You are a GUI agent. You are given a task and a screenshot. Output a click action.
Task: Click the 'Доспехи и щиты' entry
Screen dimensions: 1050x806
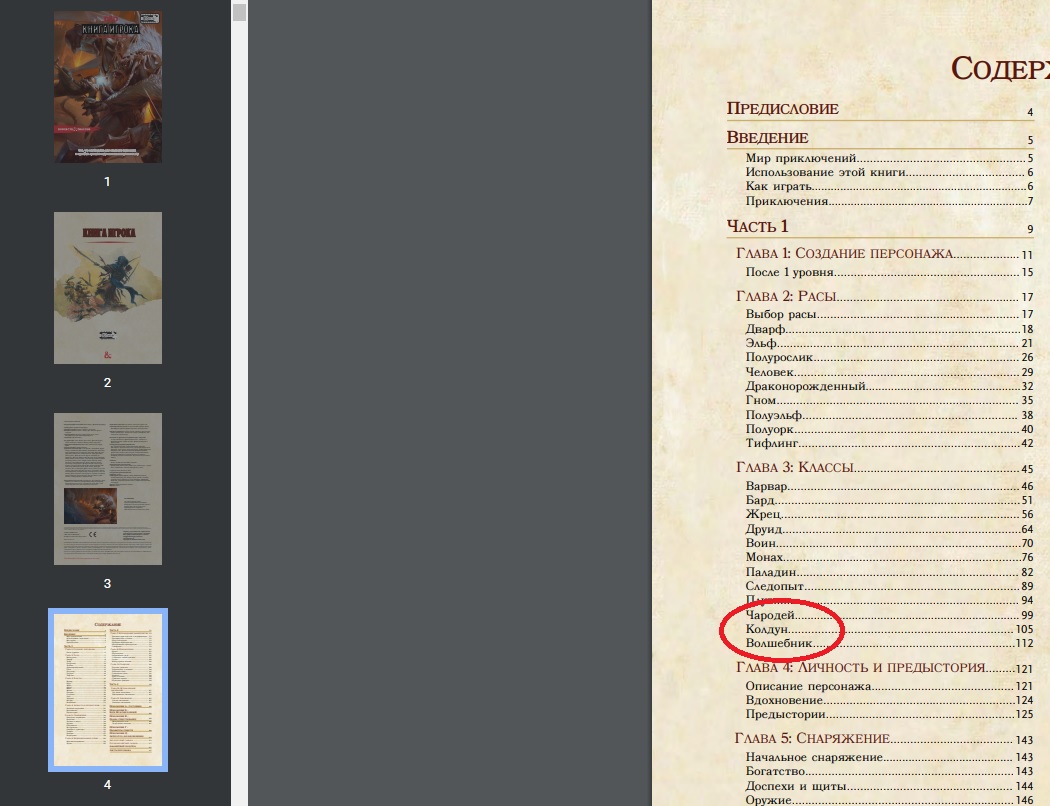(796, 786)
